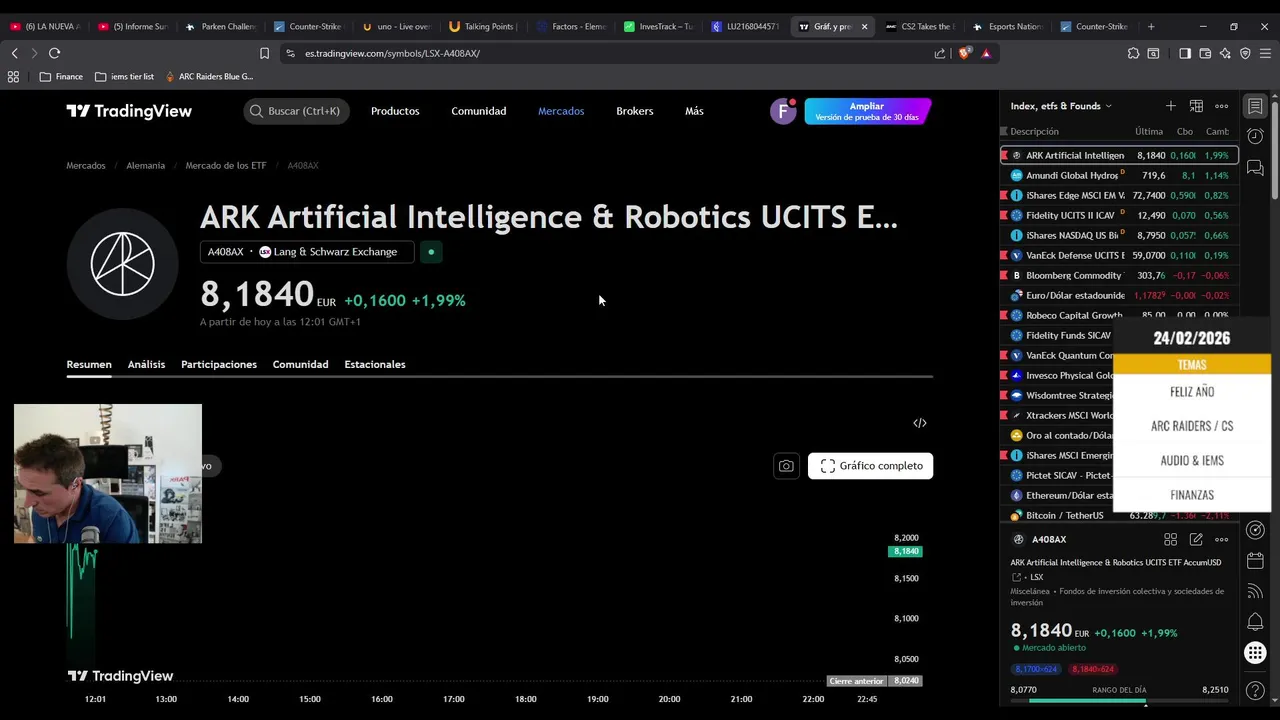Go to Mercados breadcrumb link
Screen dimensions: 1280x720
86,165
